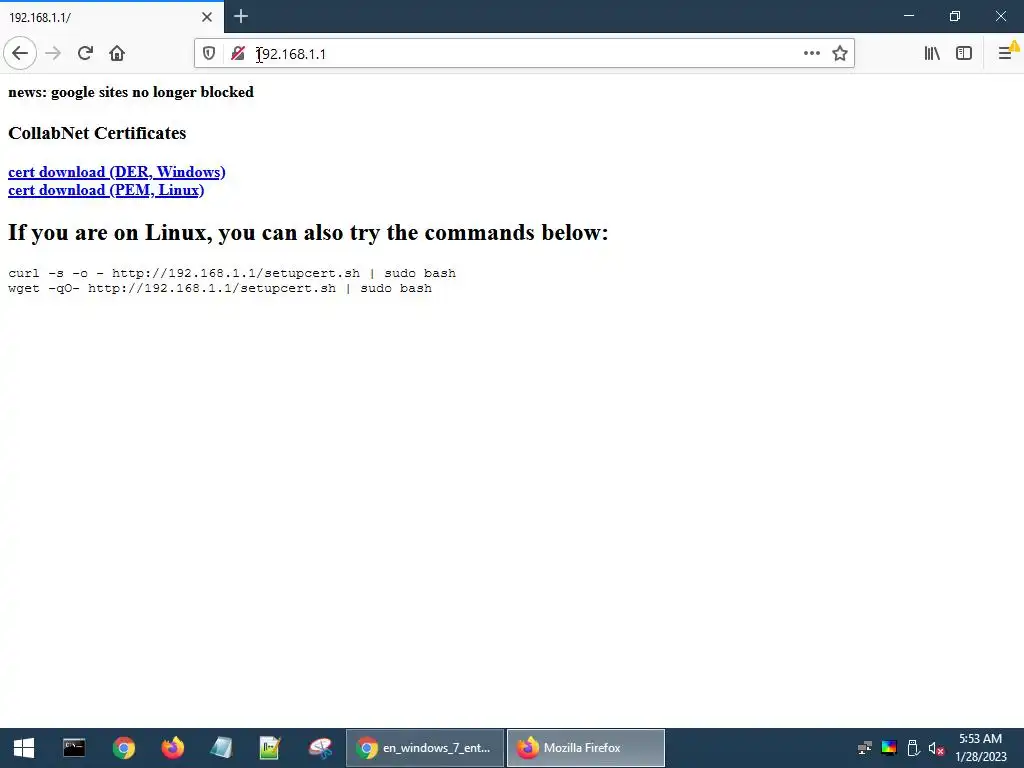Switch to the en_windows_7_ent Chrome window
Image resolution: width=1024 pixels, height=768 pixels.
click(425, 748)
